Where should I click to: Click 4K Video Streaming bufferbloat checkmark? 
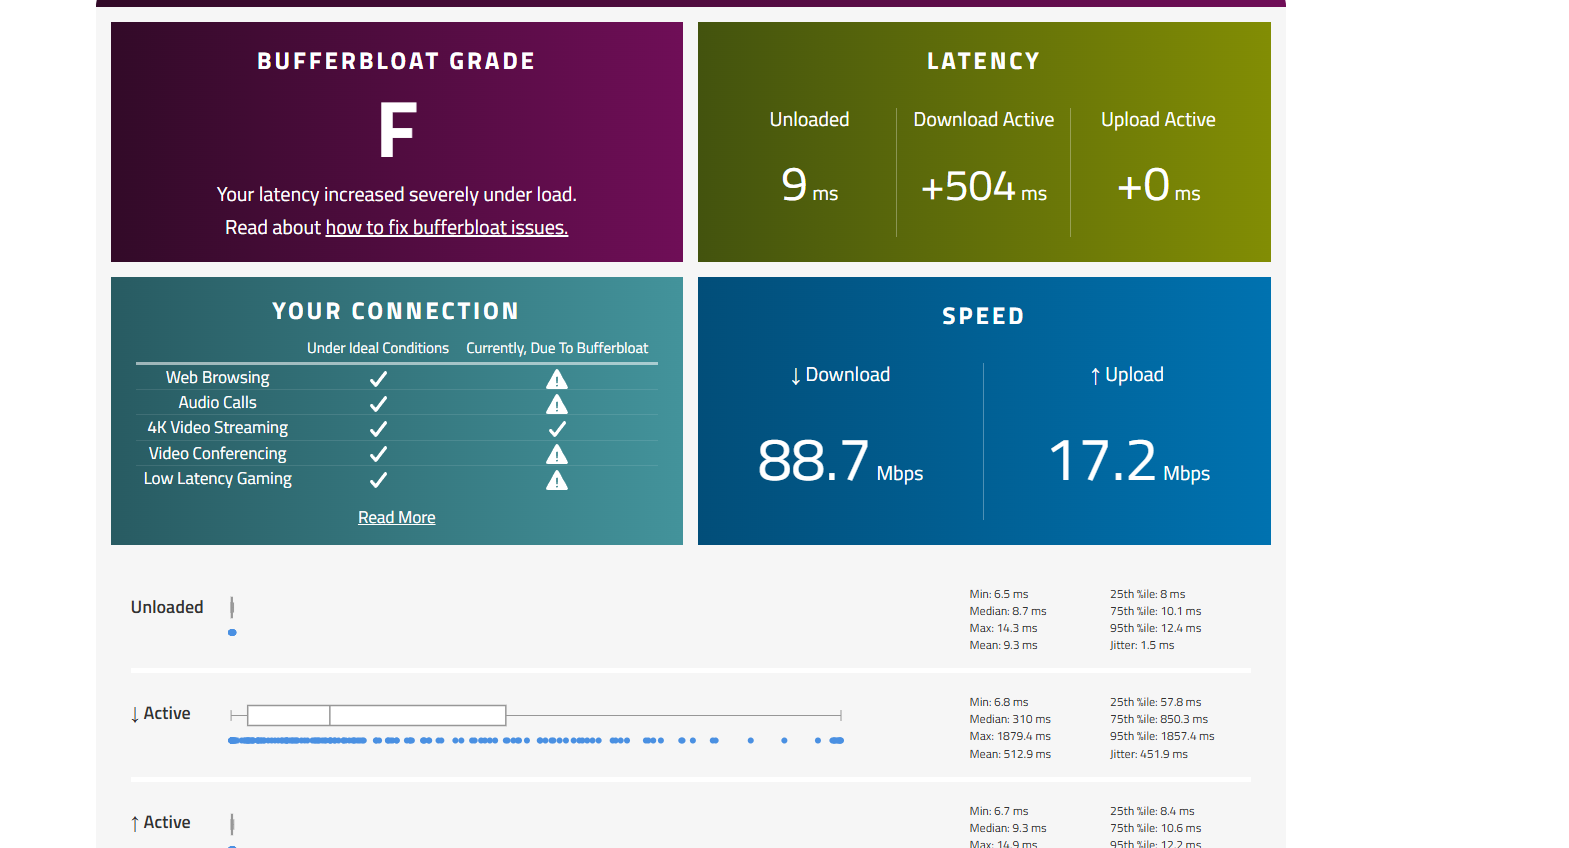[x=557, y=429]
